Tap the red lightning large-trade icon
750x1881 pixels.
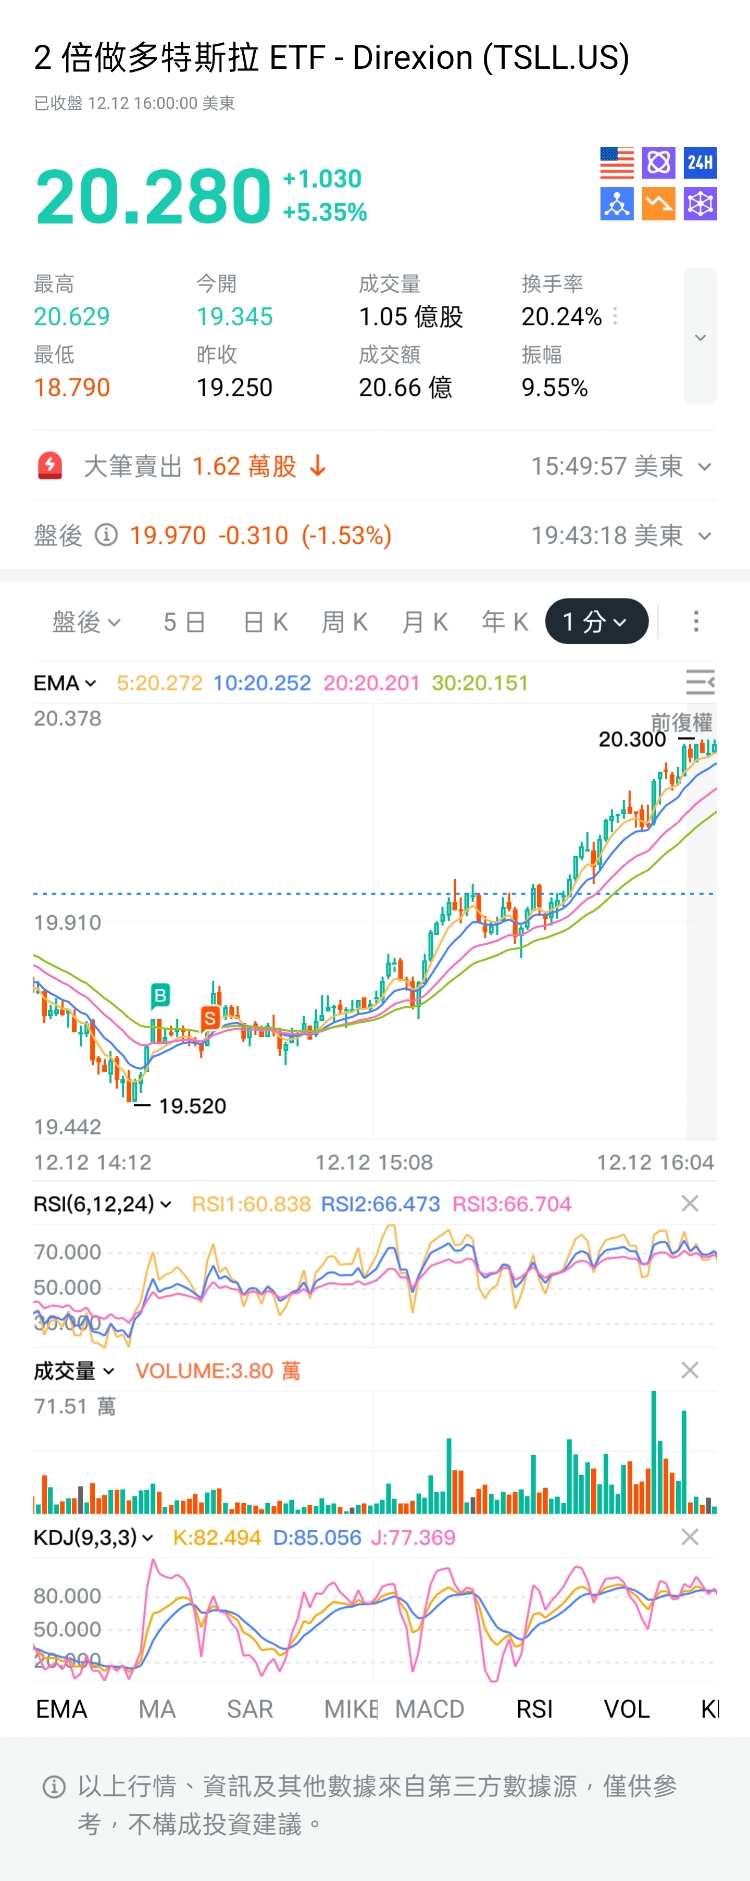tap(50, 466)
